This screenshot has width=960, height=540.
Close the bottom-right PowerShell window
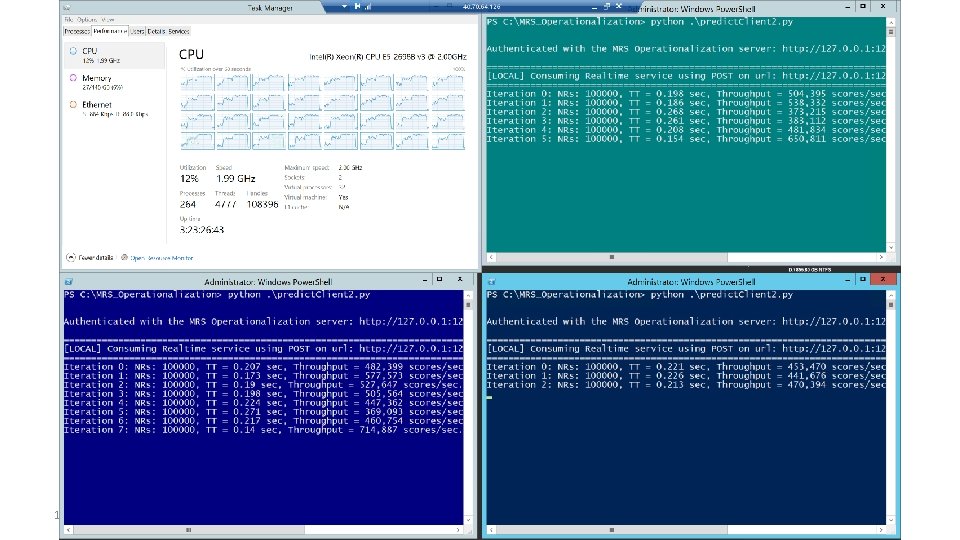[883, 279]
